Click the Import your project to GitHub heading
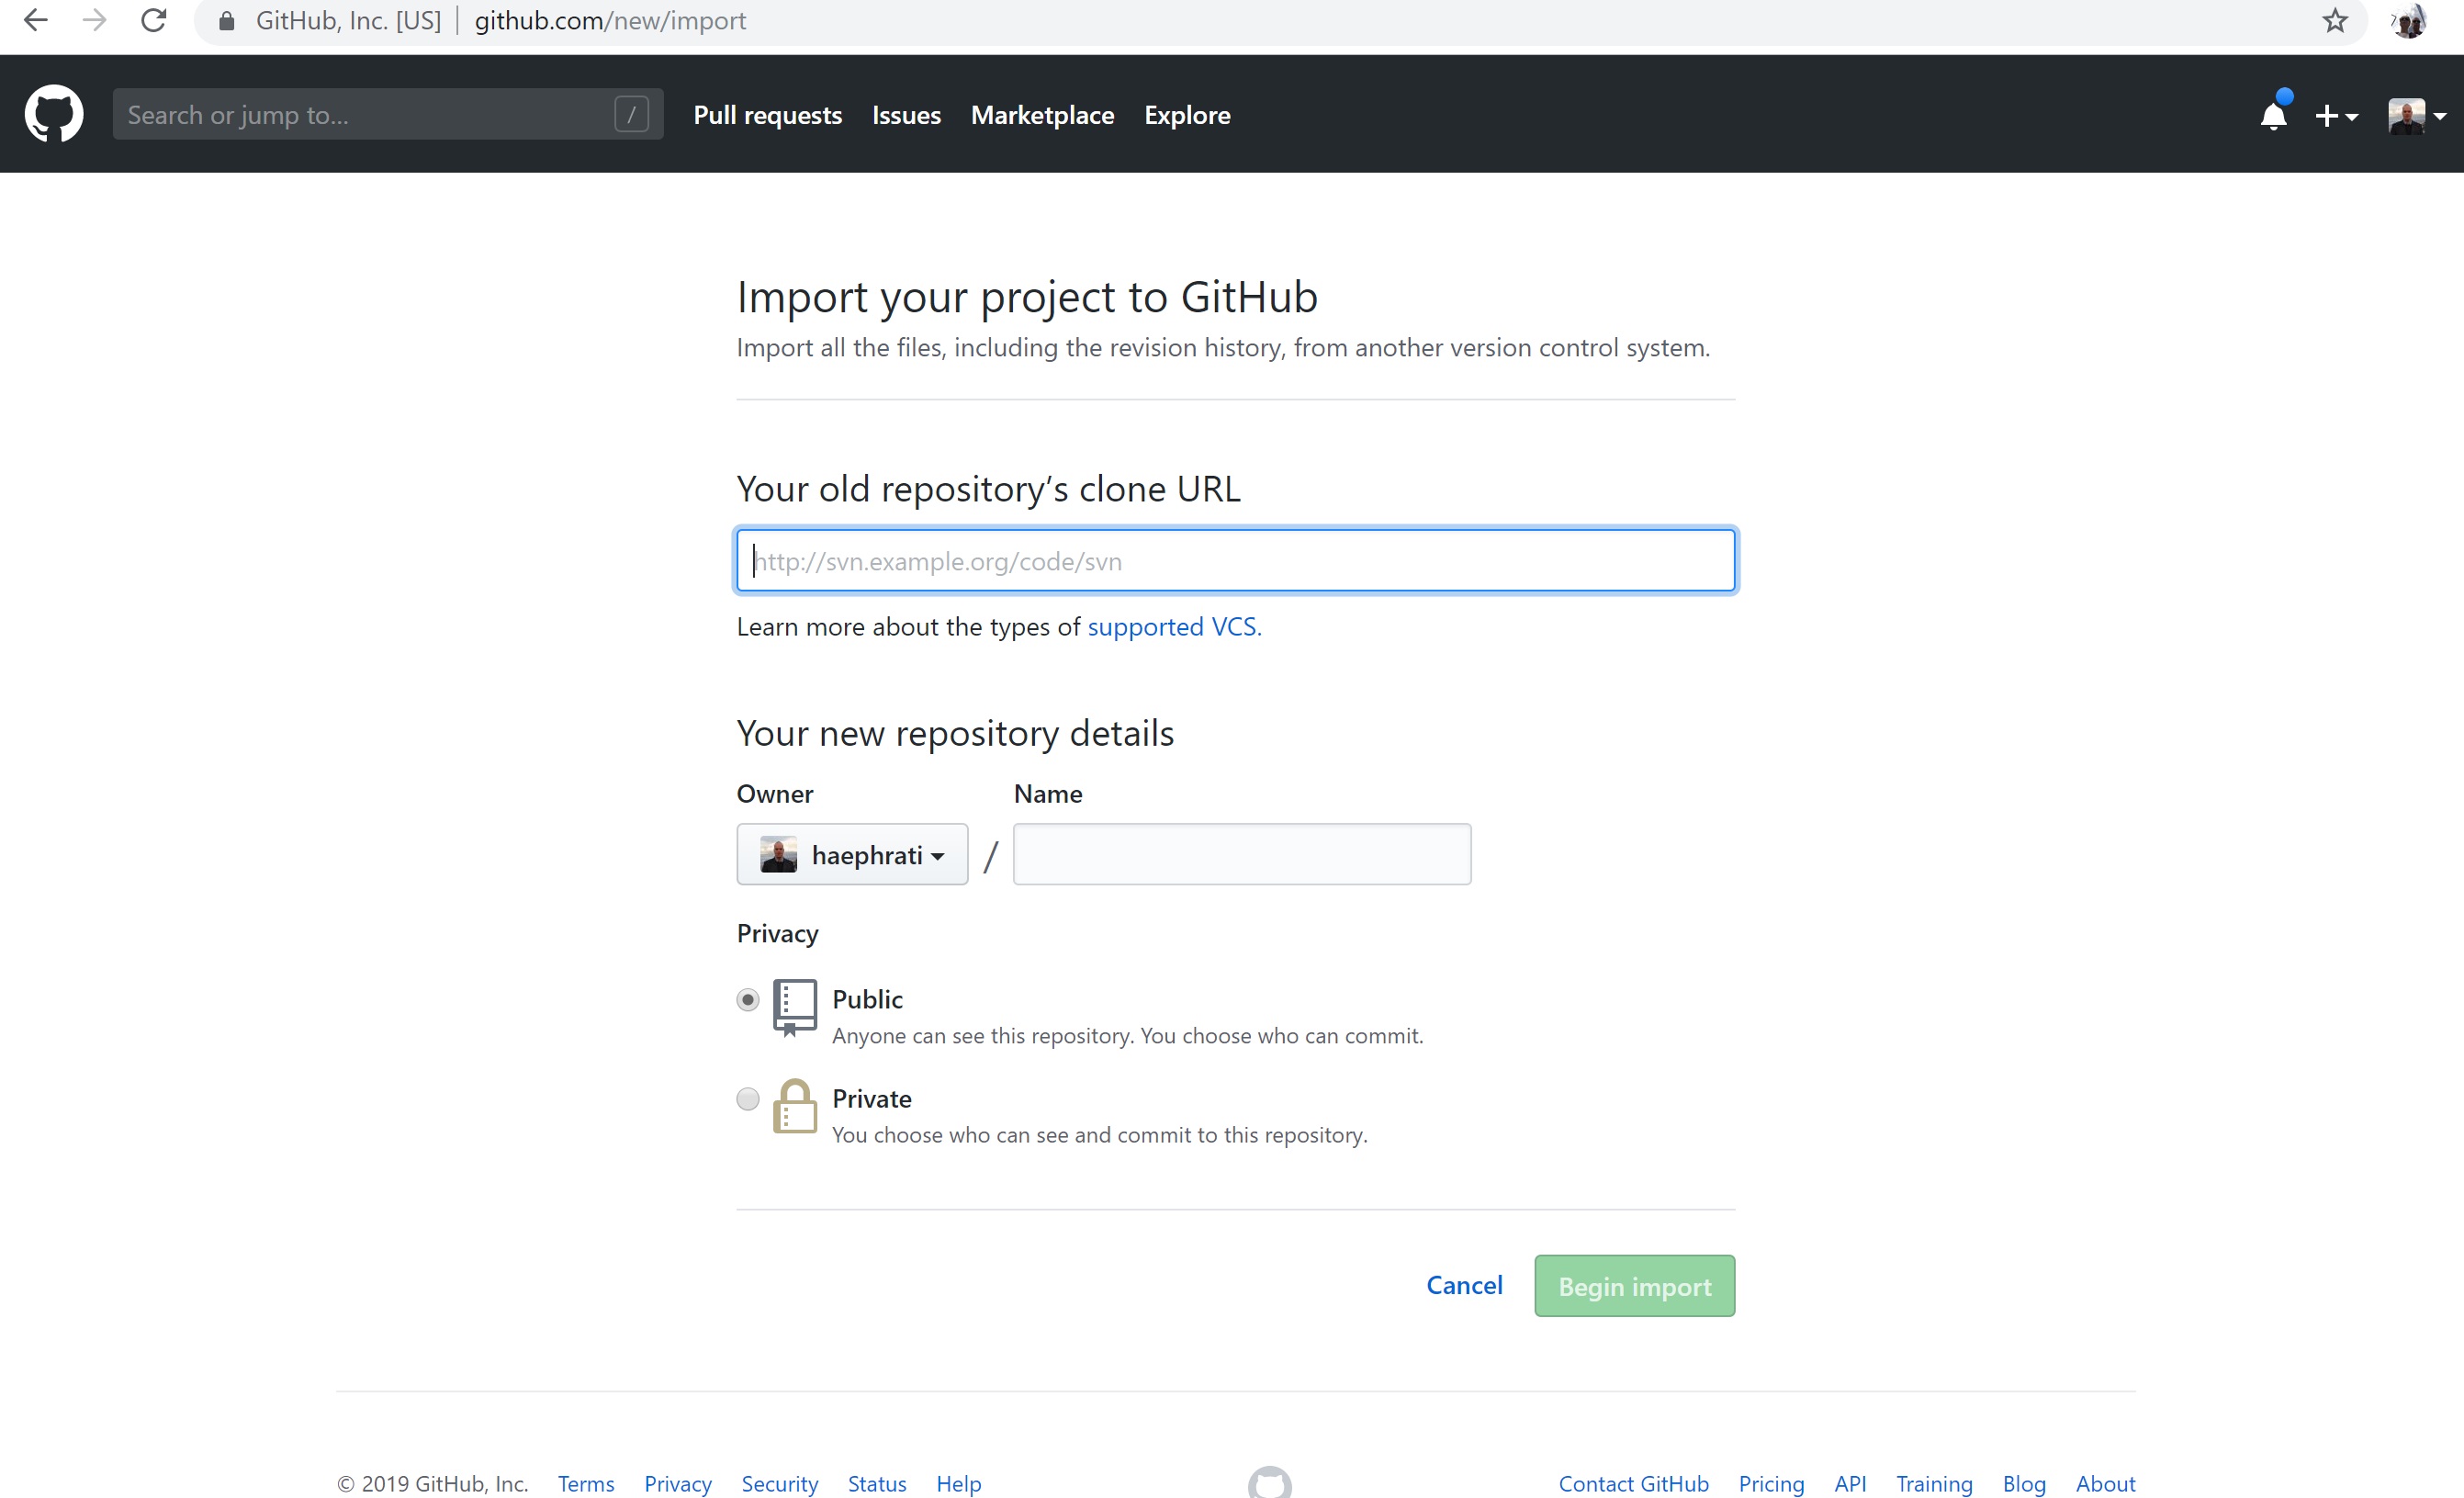Screen dimensions: 2464x1498 pyautogui.click(x=1027, y=297)
